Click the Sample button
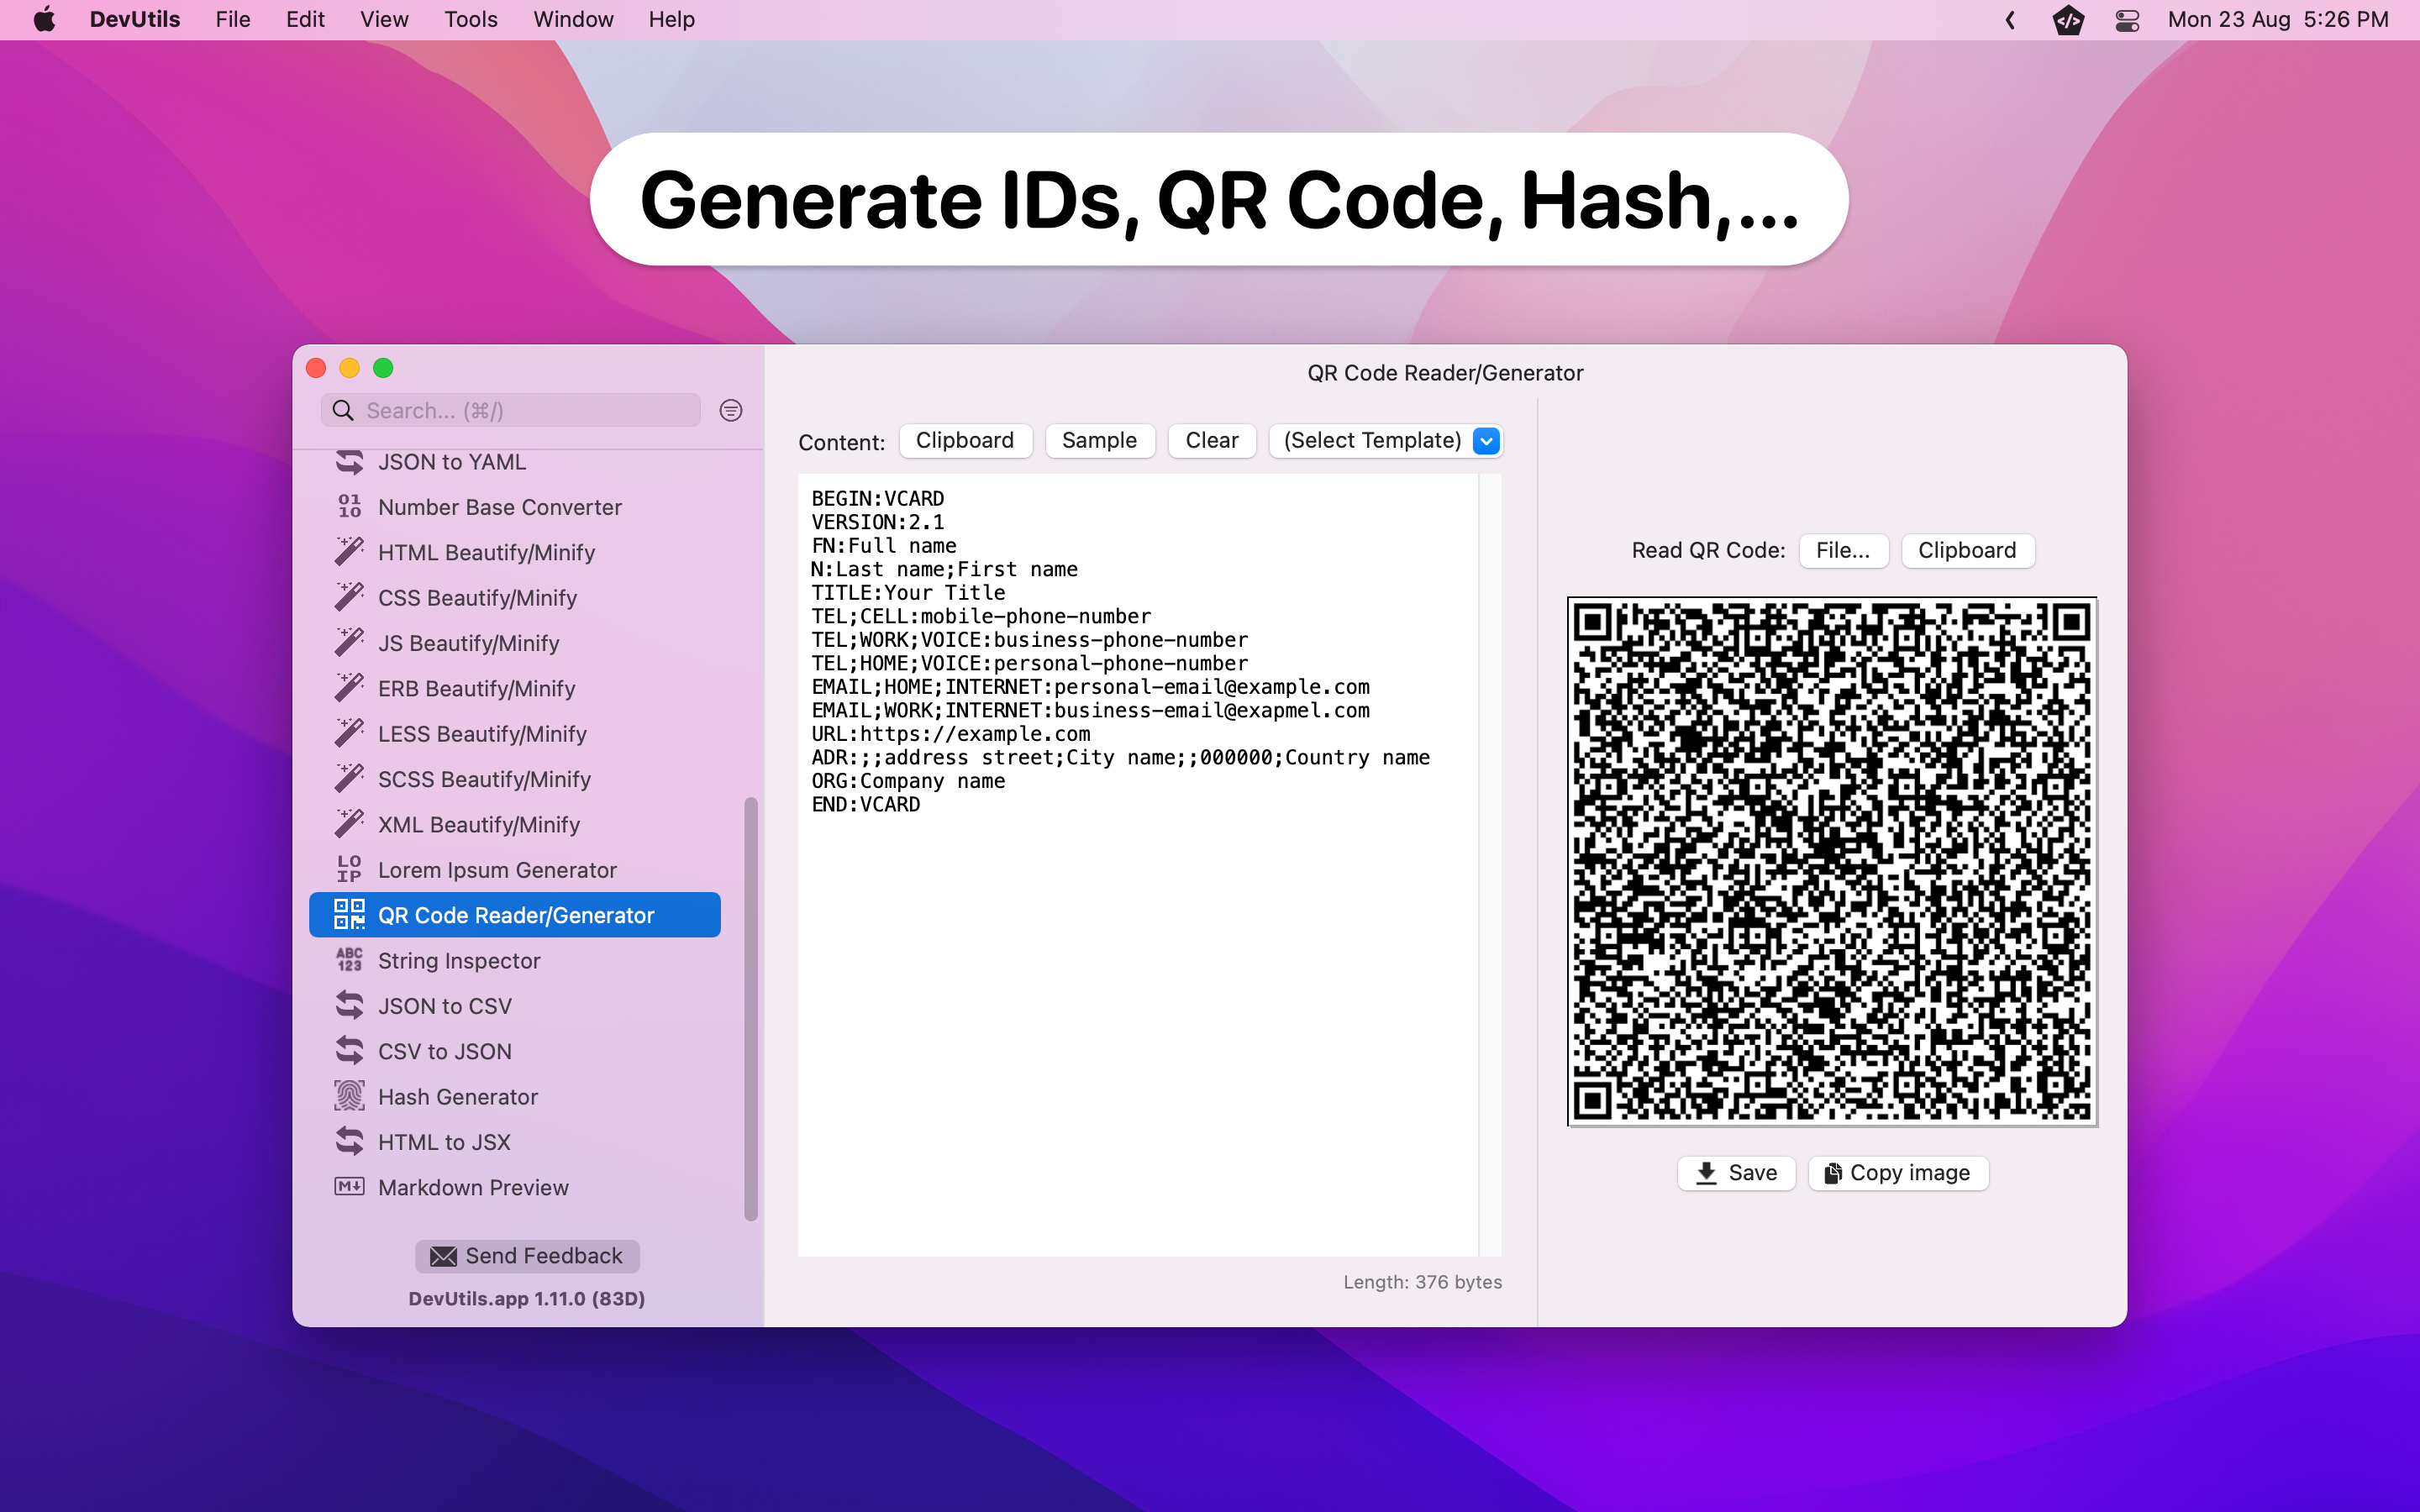The width and height of the screenshot is (2420, 1512). point(1099,440)
